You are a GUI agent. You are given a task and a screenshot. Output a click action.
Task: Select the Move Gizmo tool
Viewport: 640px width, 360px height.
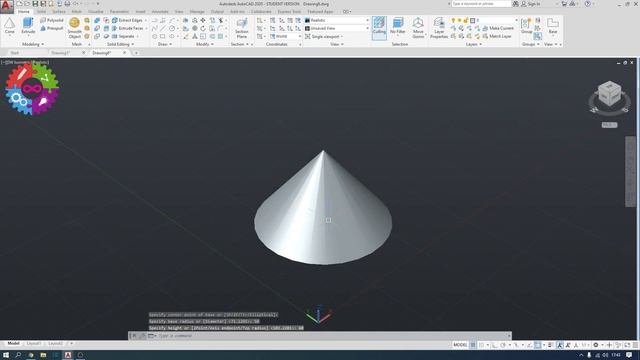pyautogui.click(x=418, y=28)
